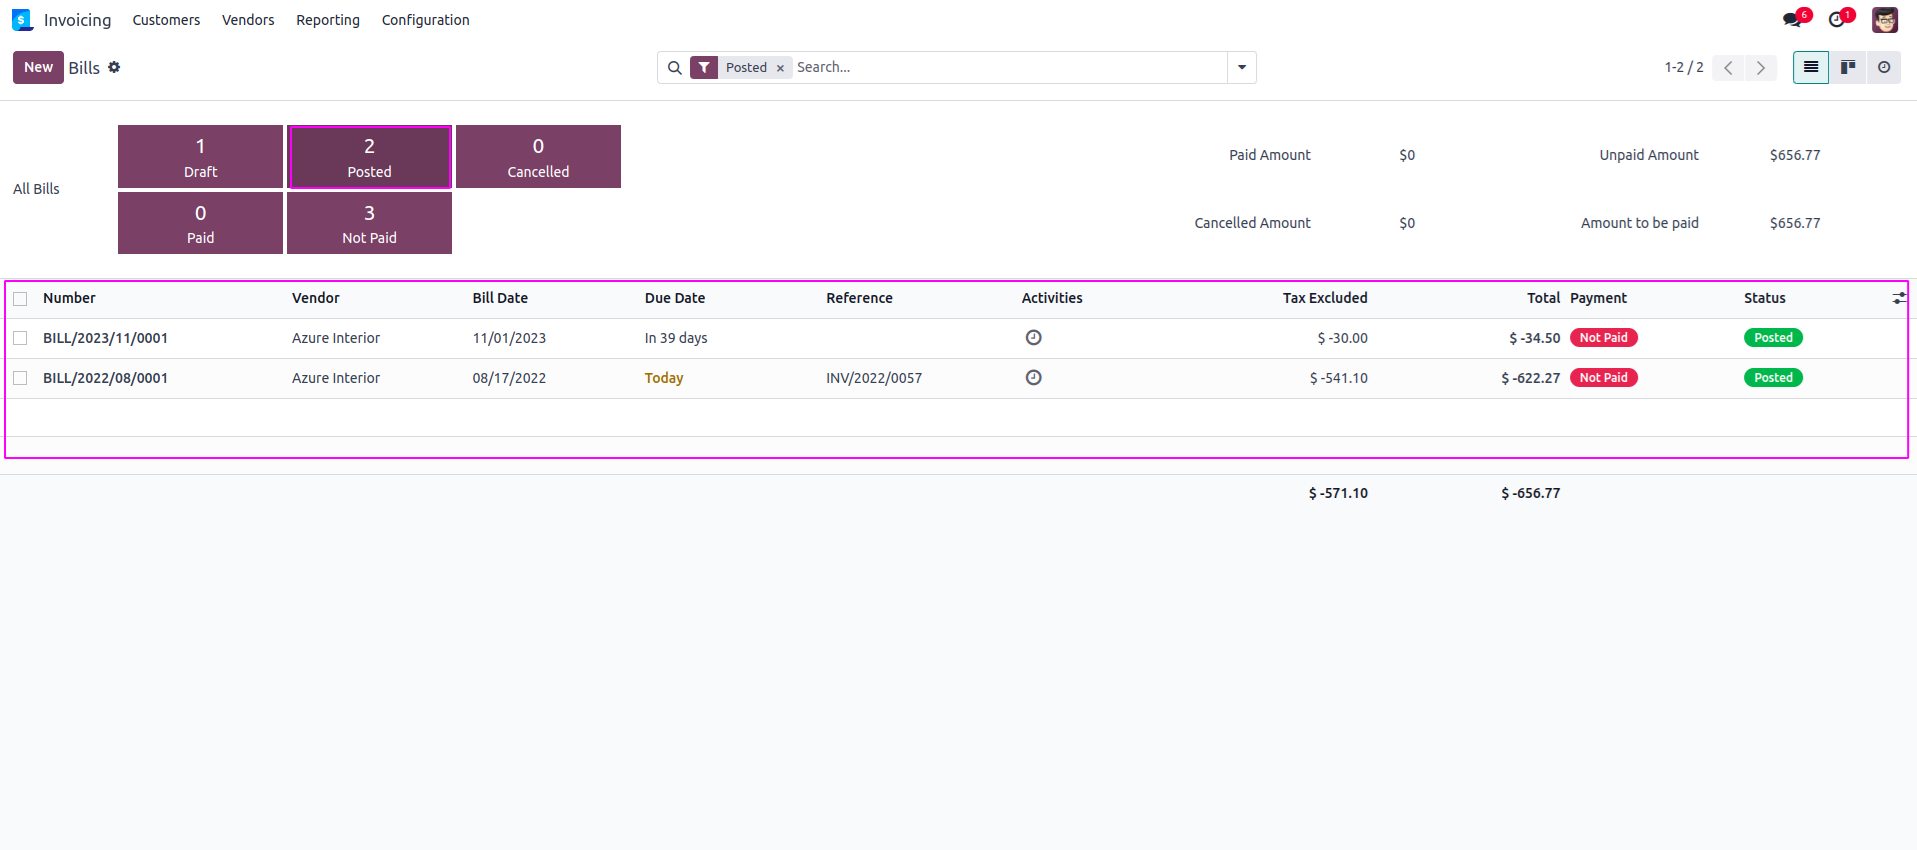Open the Configuration menu
Viewport: 1917px width, 850px height.
(x=425, y=20)
